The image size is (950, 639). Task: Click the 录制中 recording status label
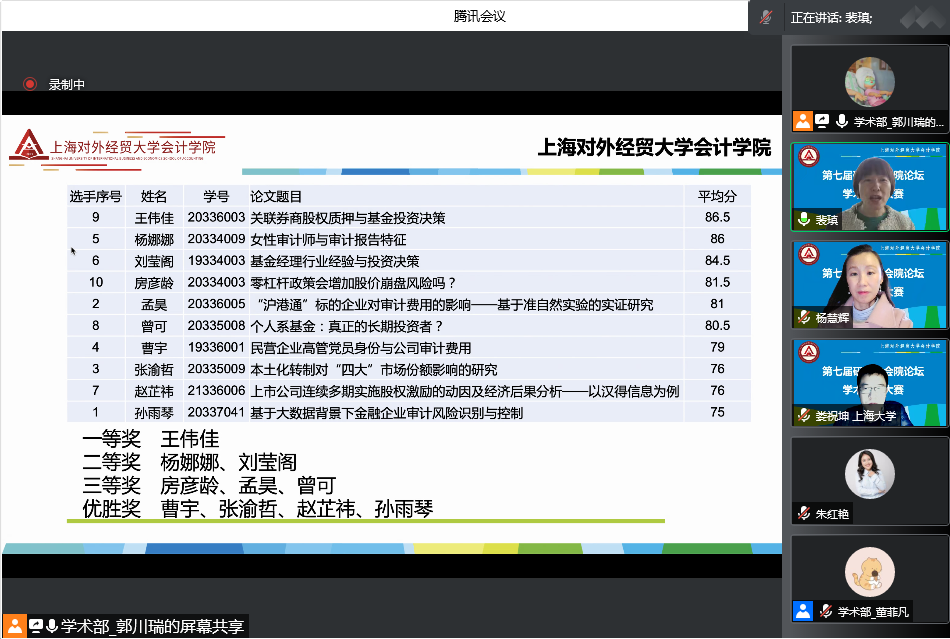67,85
